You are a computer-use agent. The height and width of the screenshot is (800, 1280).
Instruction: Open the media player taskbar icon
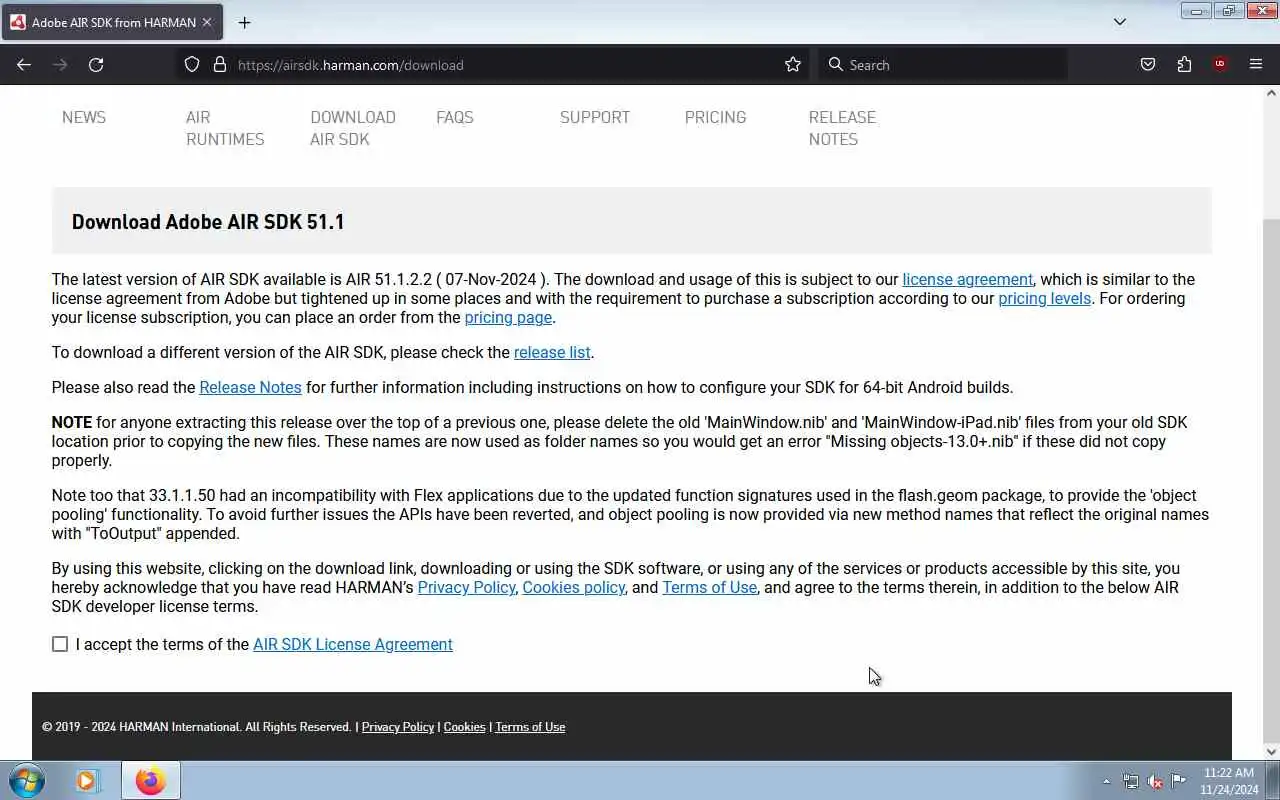pos(88,780)
